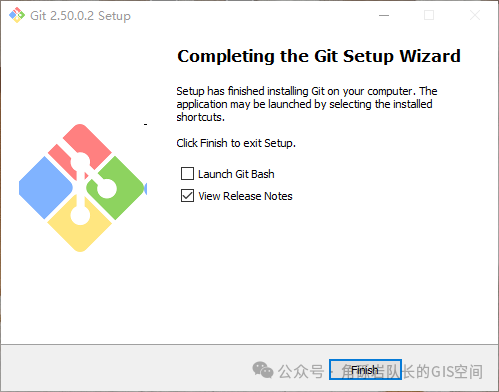Image resolution: width=499 pixels, height=392 pixels.
Task: Click the "Git 2.50.0.2 Setup" title text
Action: (x=80, y=16)
